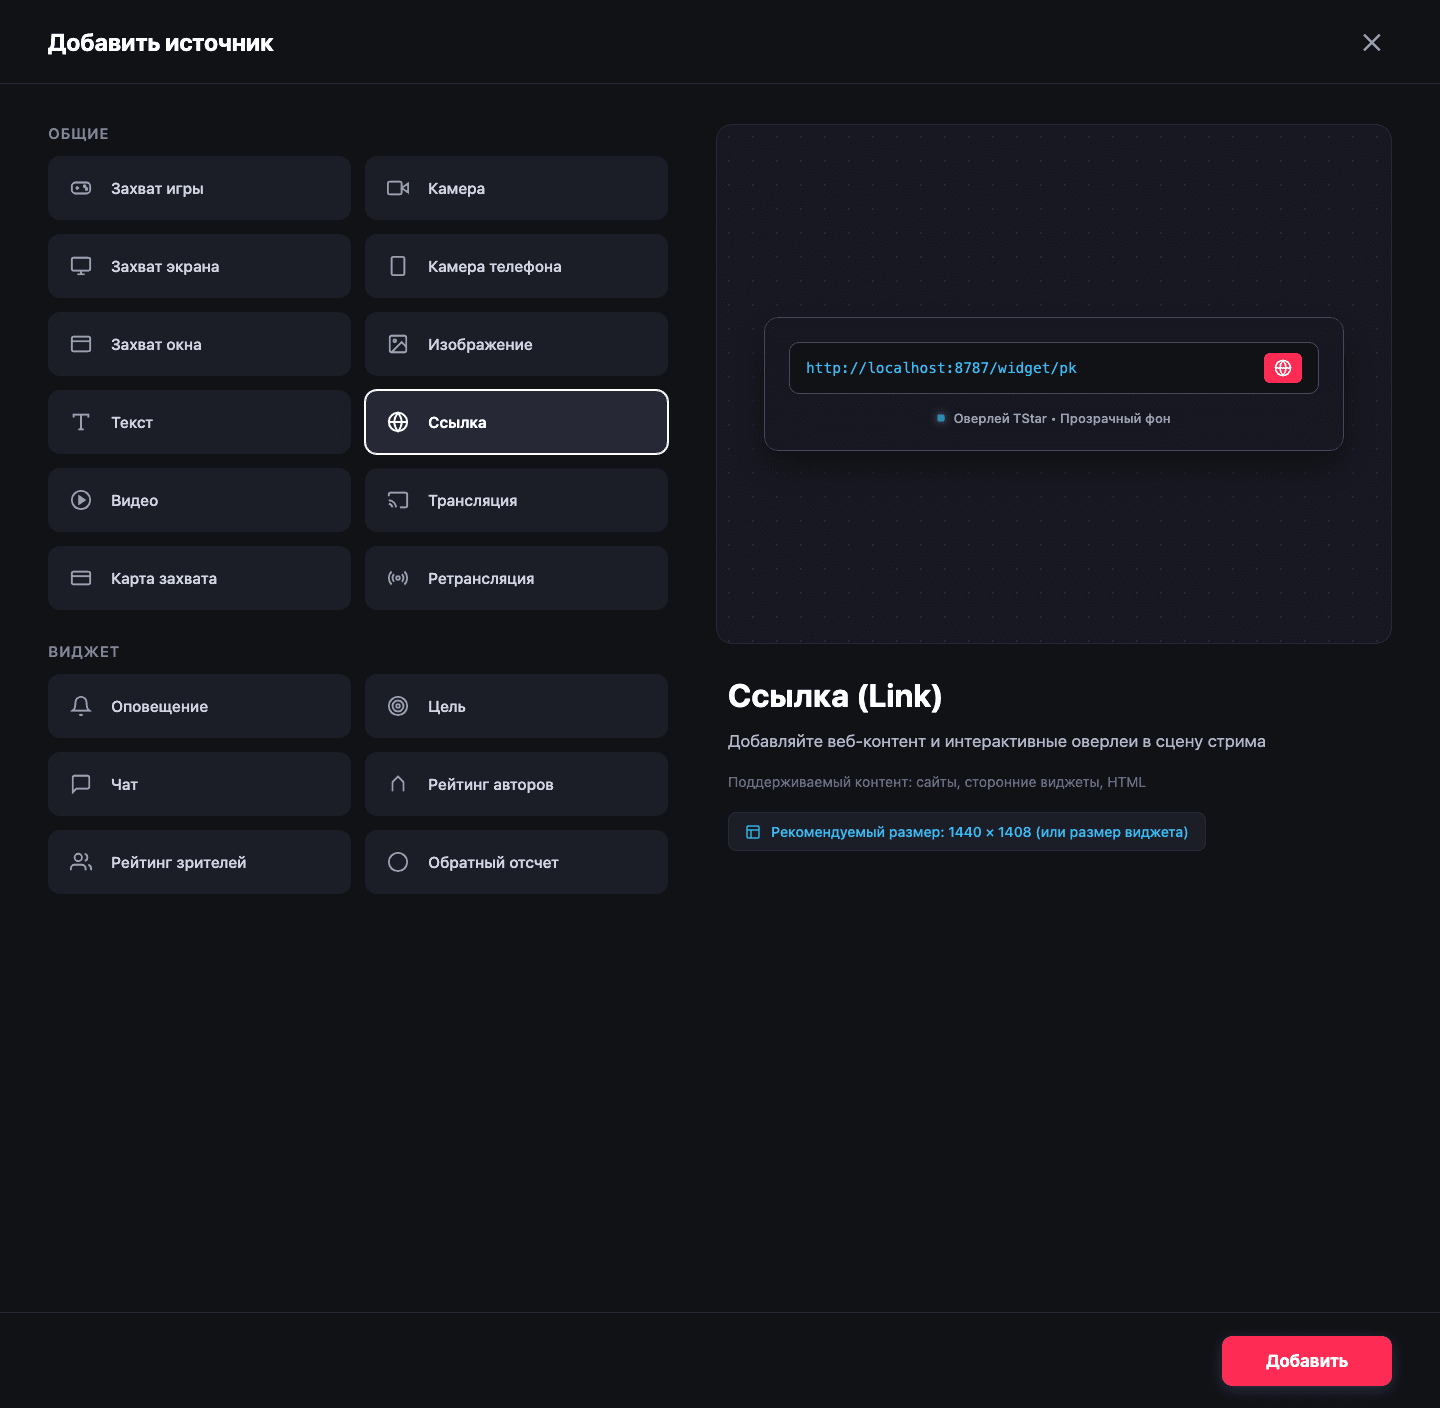Choose the Захват экрана source label
1440x1408 pixels.
[165, 266]
